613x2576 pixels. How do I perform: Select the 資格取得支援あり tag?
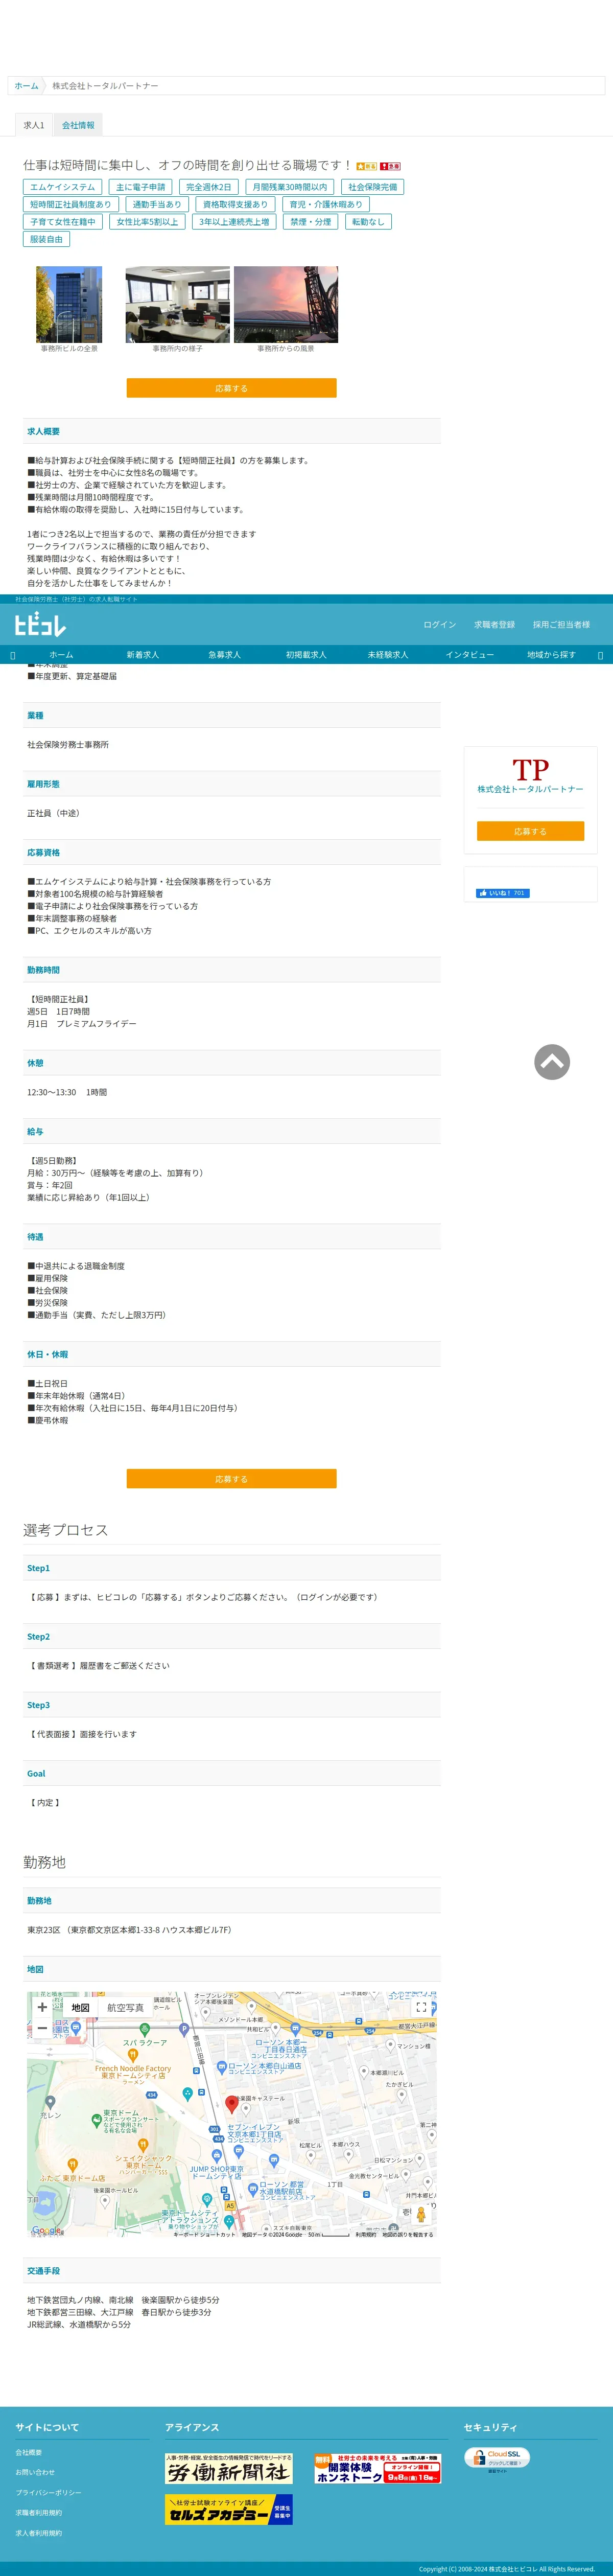(235, 204)
